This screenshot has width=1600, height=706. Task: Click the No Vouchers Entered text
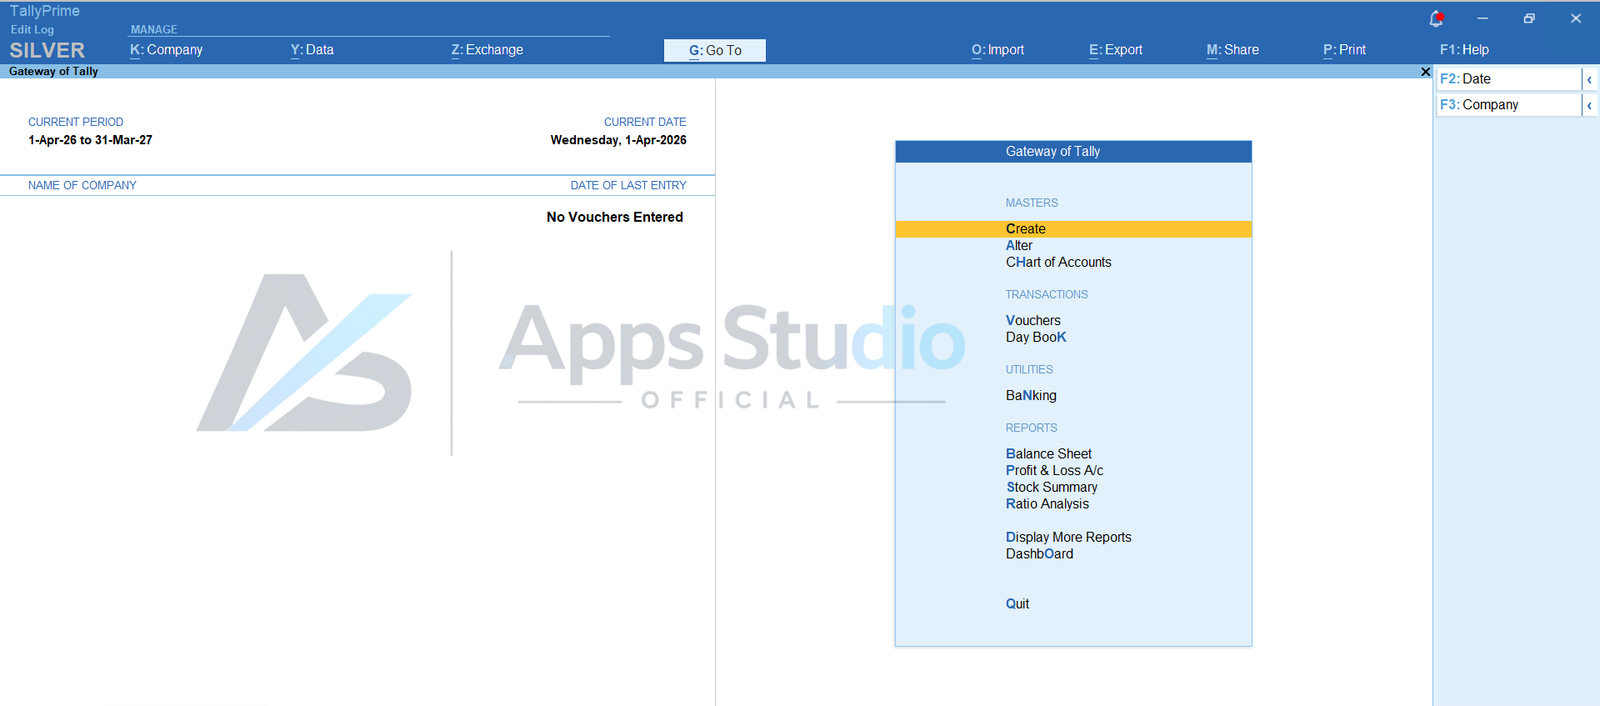point(615,217)
